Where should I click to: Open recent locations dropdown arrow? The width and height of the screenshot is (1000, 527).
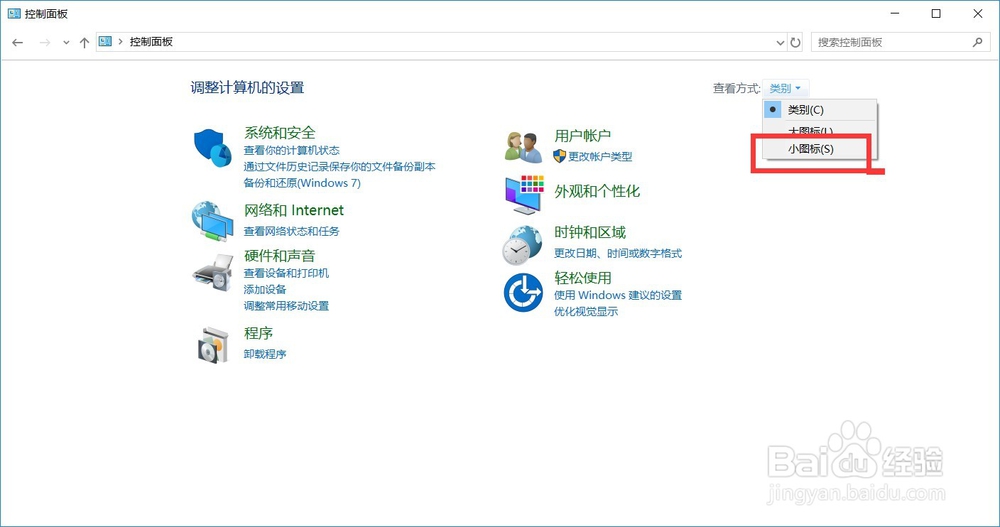pyautogui.click(x=66, y=43)
